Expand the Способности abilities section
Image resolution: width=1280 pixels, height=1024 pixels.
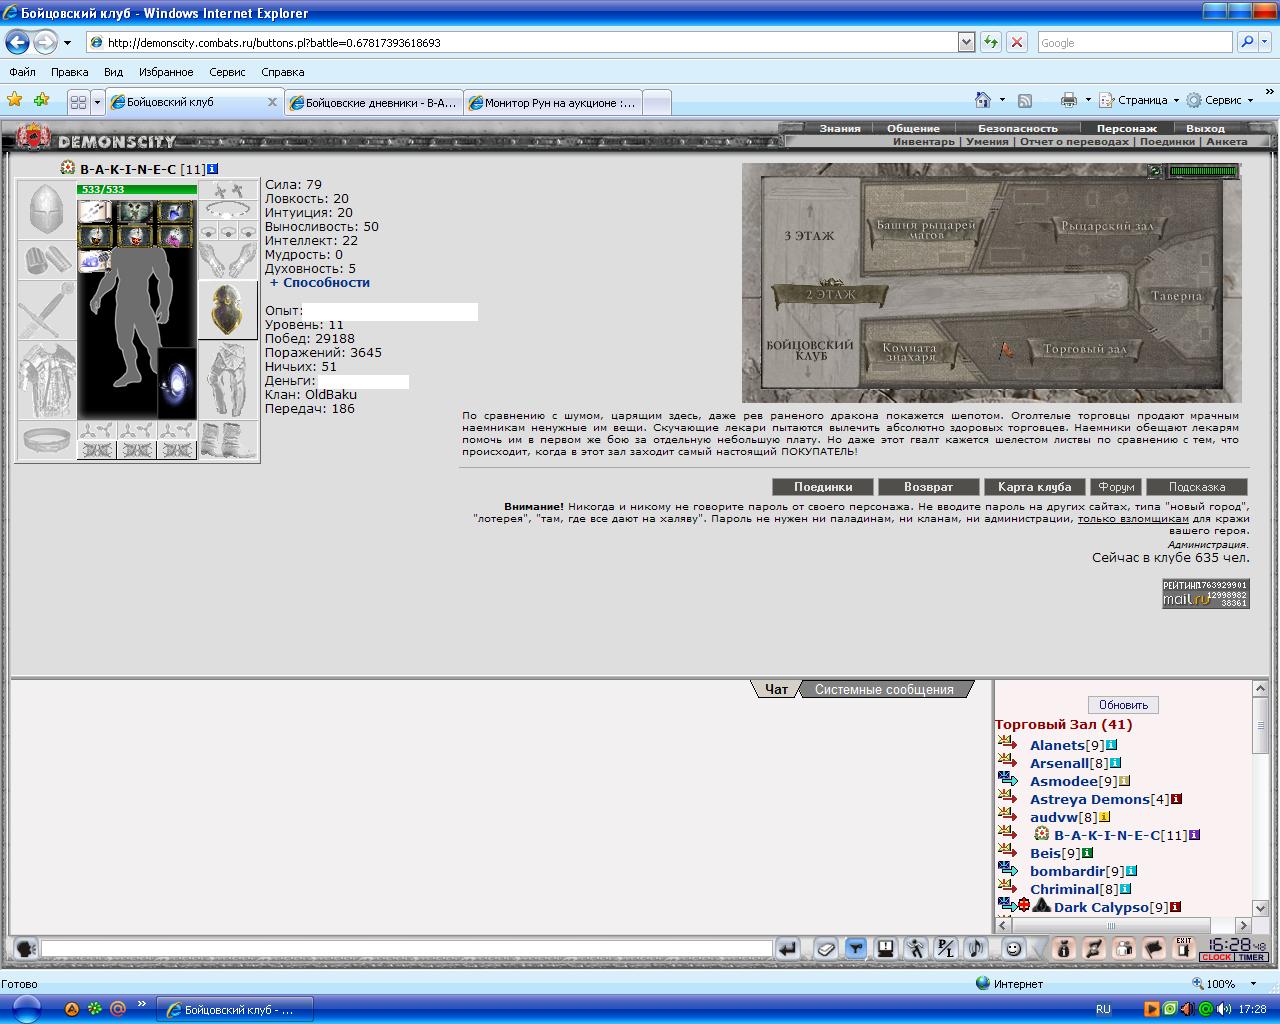click(x=319, y=282)
